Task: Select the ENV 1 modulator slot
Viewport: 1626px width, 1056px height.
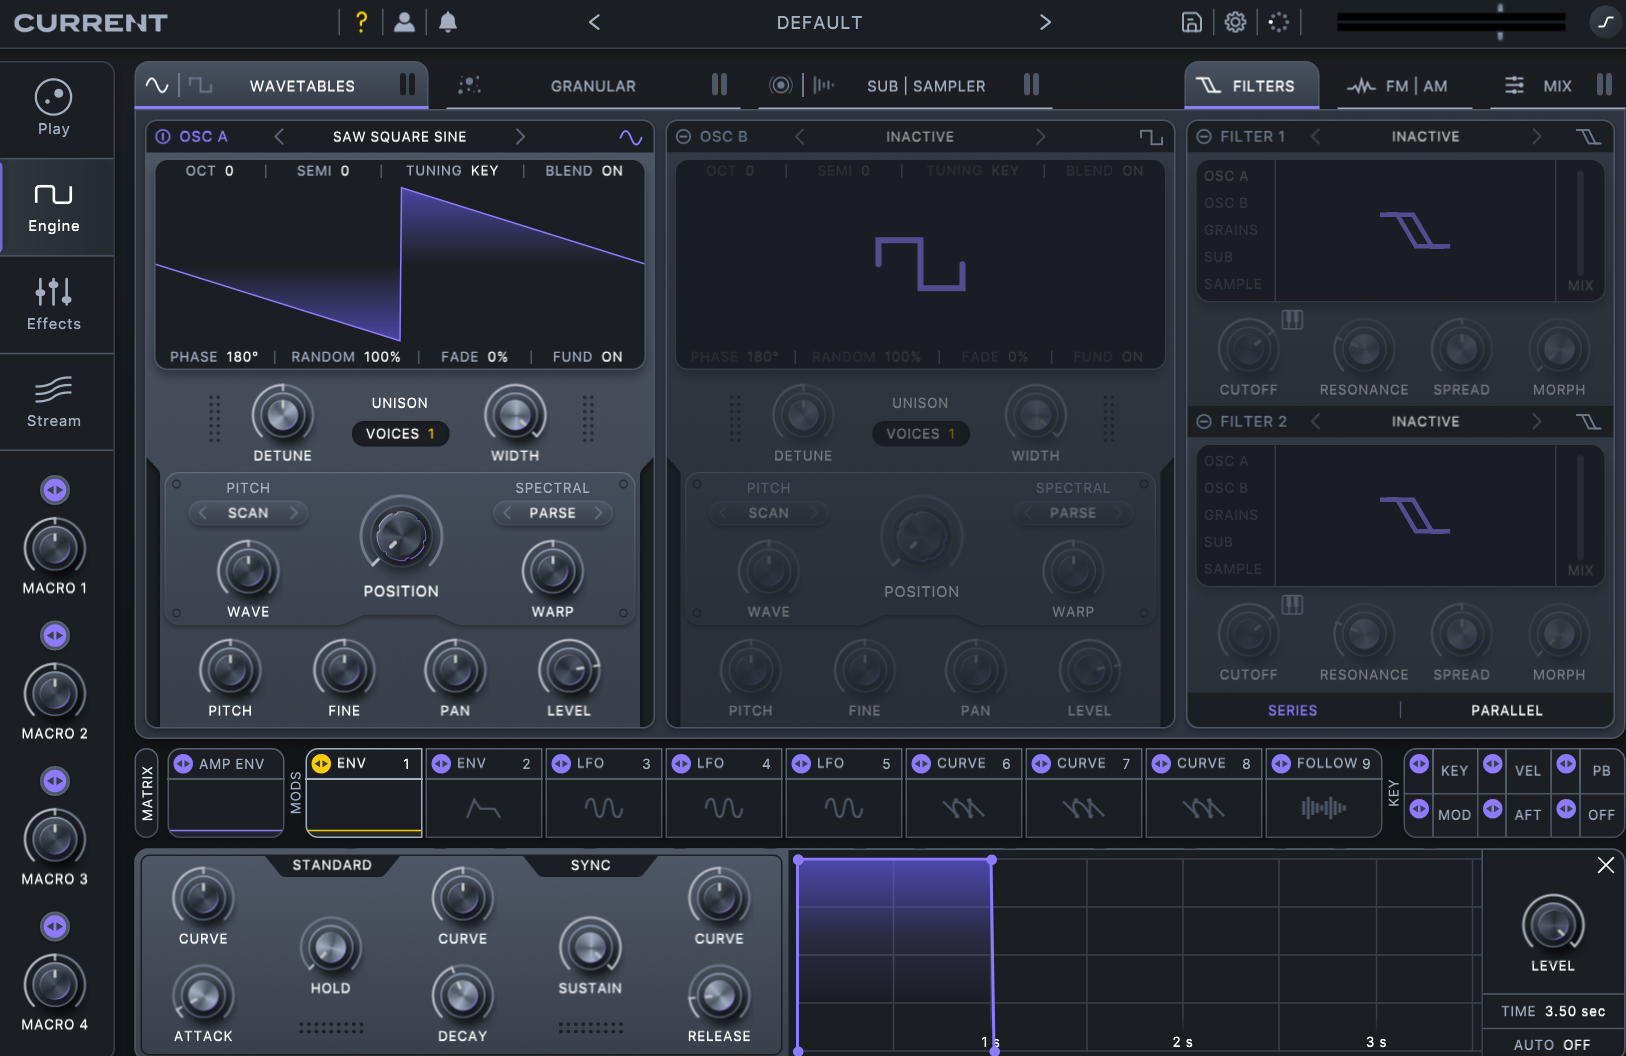Action: point(363,792)
